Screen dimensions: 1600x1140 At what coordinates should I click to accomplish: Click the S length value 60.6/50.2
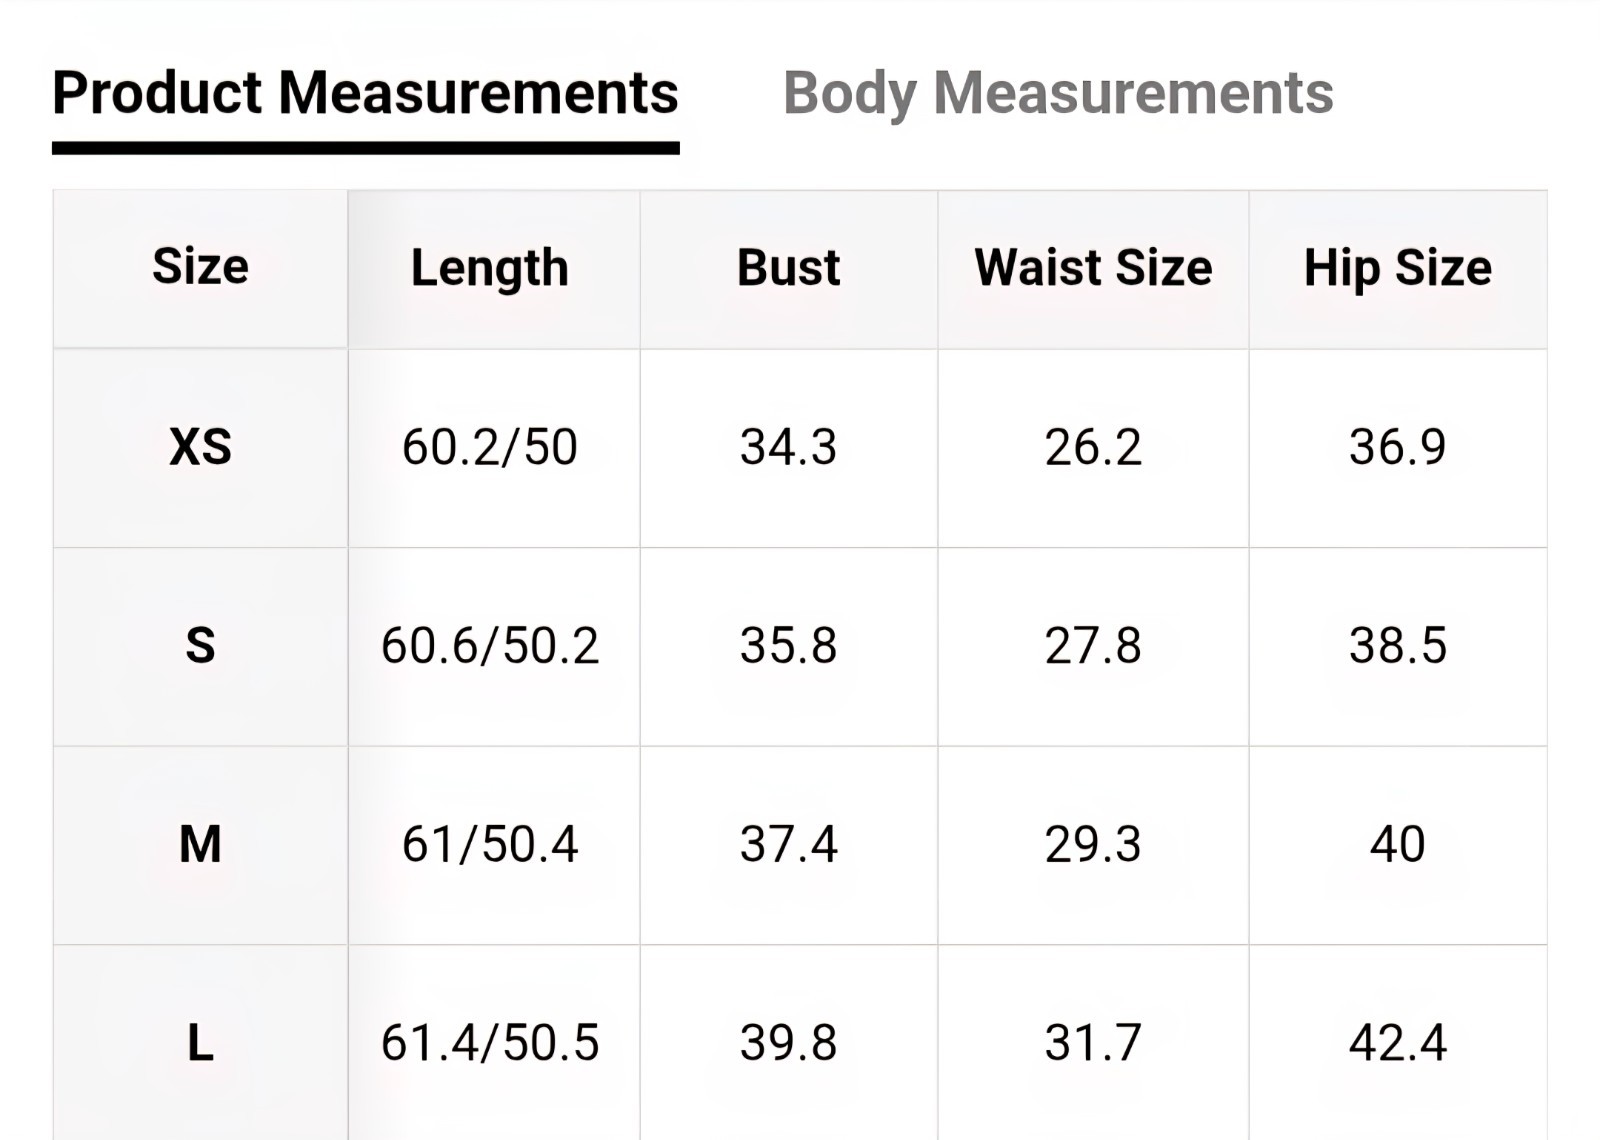point(490,646)
